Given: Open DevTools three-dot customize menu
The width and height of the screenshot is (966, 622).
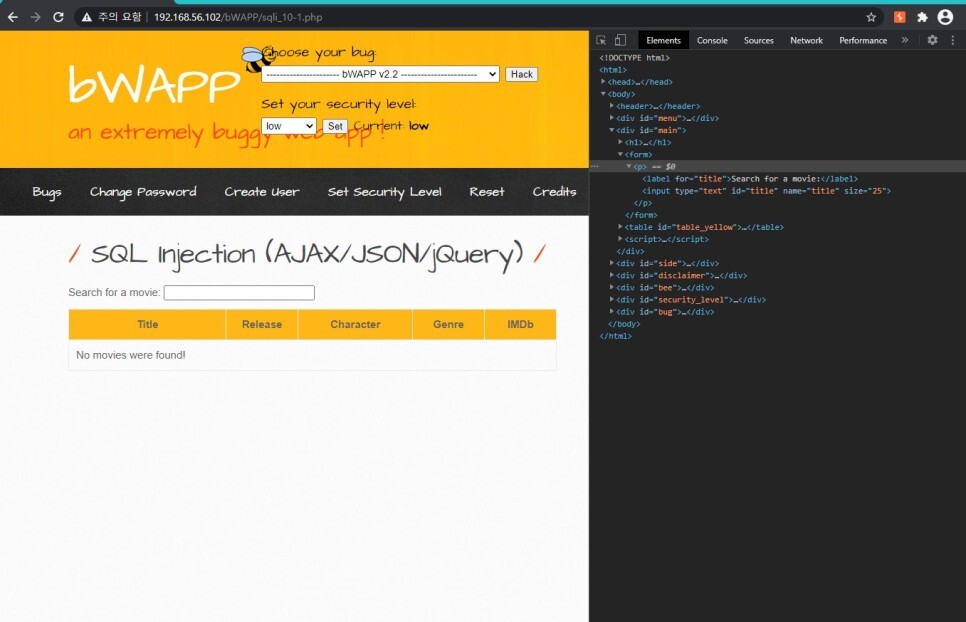Looking at the screenshot, I should coord(952,40).
